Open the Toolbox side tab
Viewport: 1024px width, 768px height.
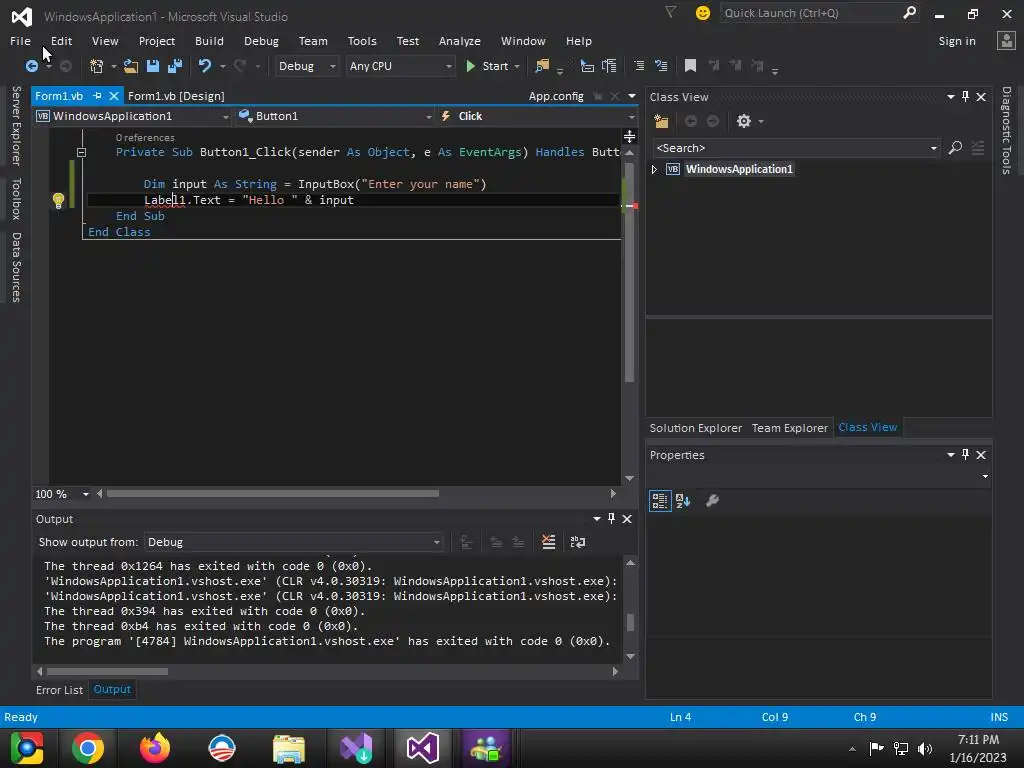(x=16, y=199)
